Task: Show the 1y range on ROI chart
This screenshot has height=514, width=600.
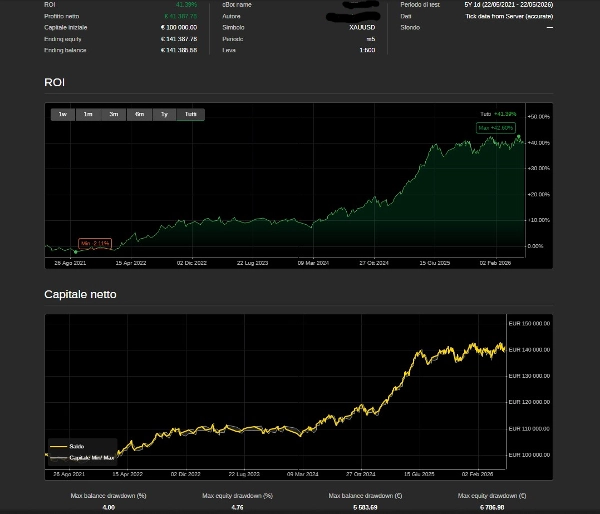Action: click(x=165, y=114)
